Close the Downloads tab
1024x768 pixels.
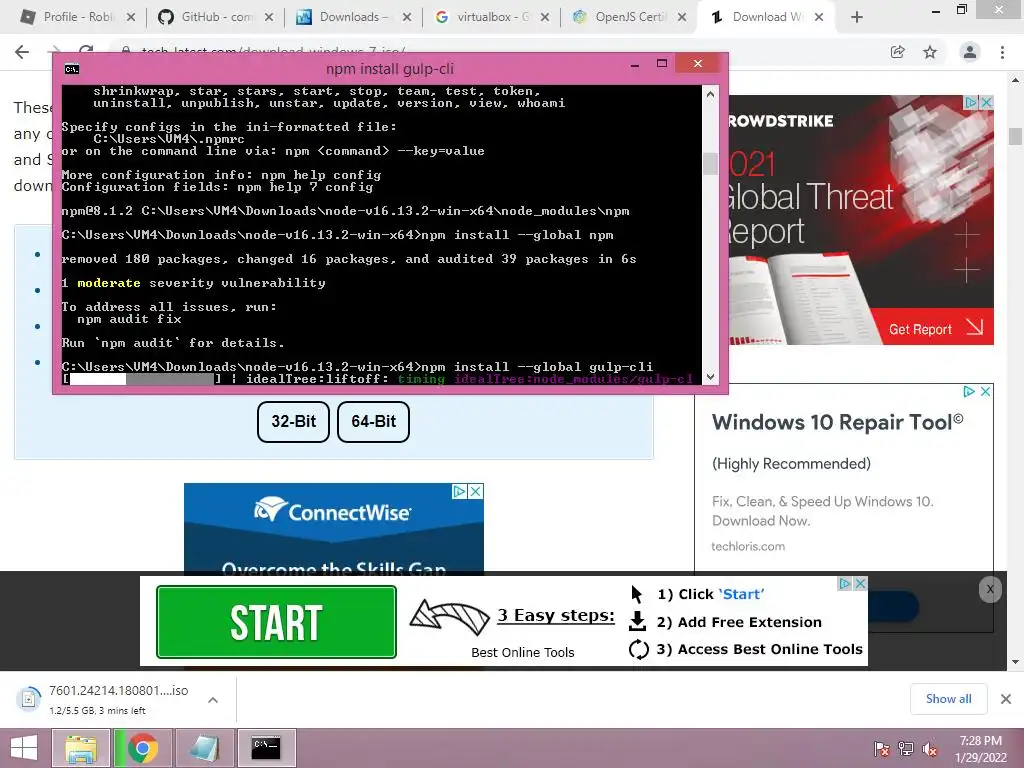[407, 18]
